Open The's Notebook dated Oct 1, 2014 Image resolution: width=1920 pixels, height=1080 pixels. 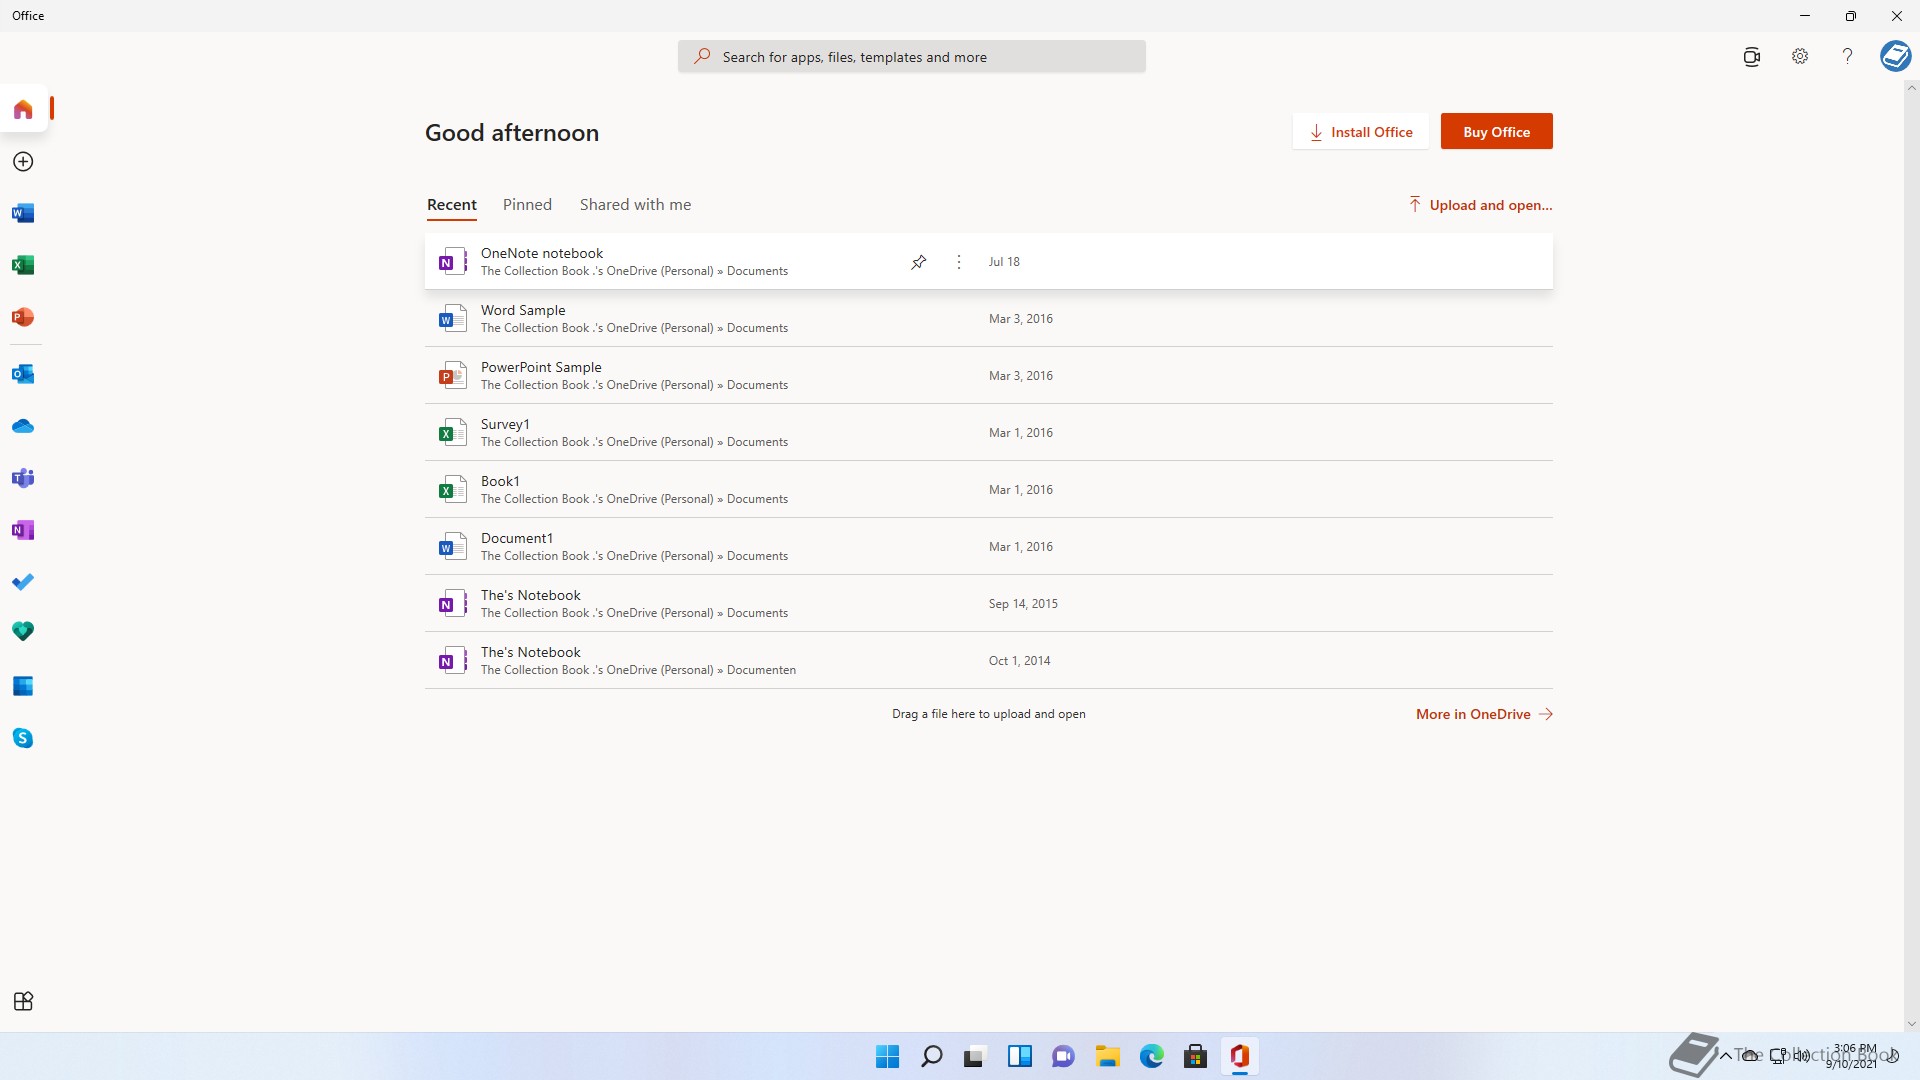pyautogui.click(x=988, y=661)
